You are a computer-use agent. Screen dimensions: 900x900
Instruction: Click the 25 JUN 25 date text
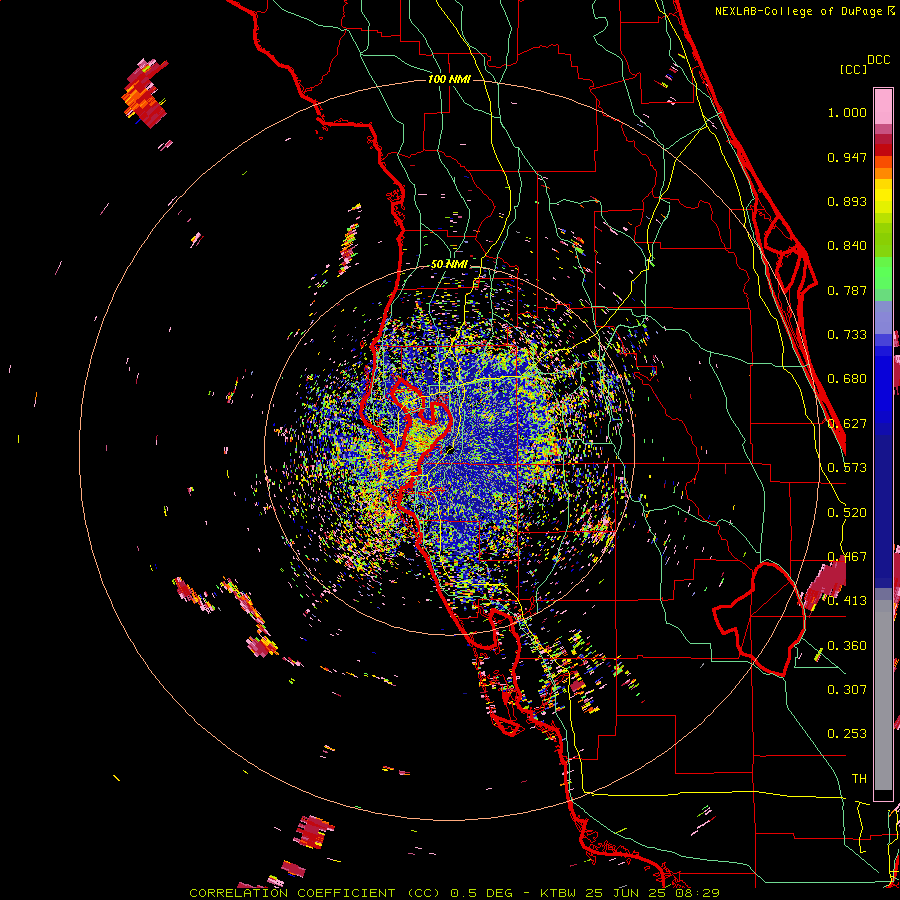tap(627, 893)
